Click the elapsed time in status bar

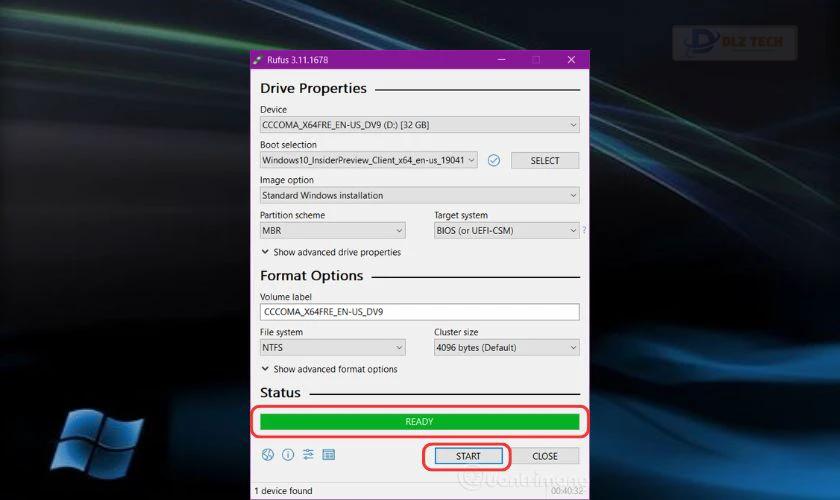567,491
